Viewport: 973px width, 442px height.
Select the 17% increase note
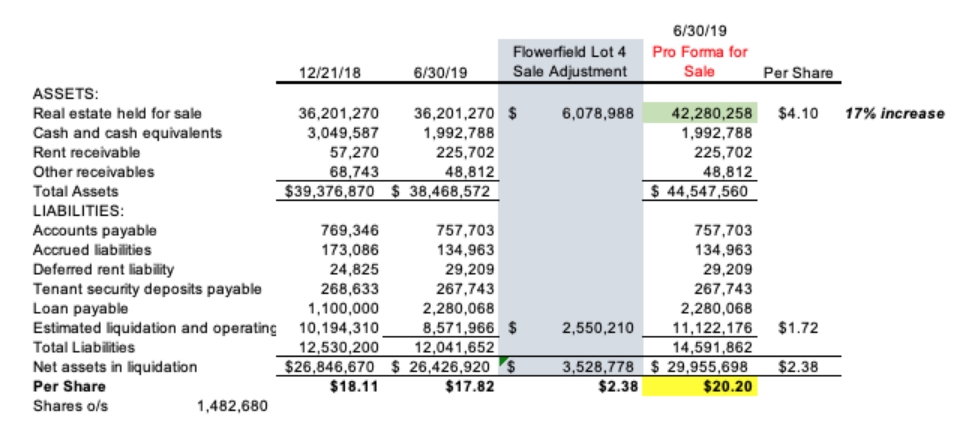pos(895,113)
